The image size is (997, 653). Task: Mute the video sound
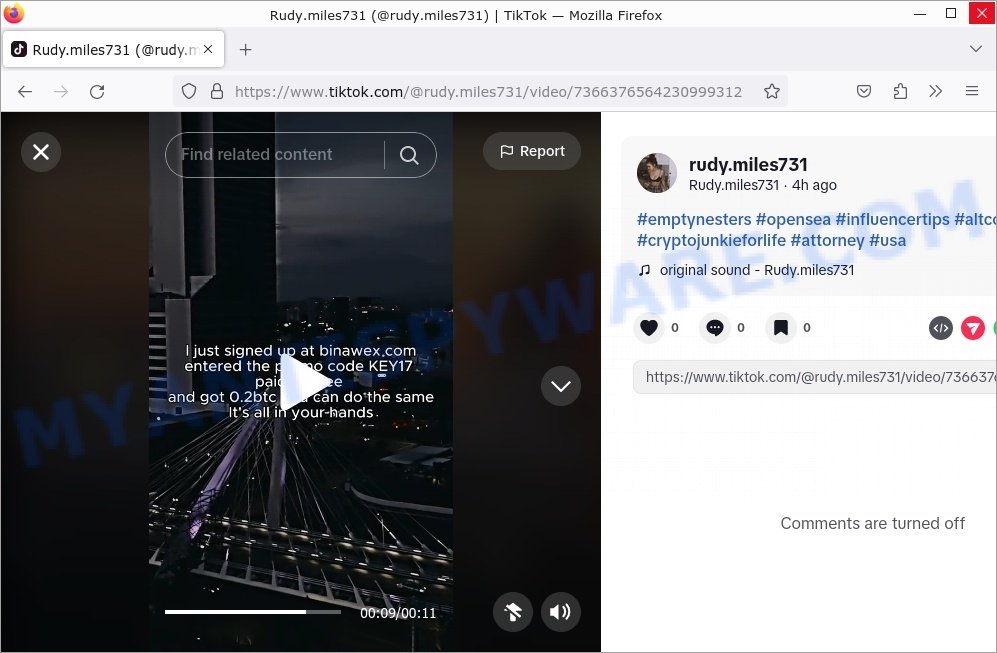point(560,612)
